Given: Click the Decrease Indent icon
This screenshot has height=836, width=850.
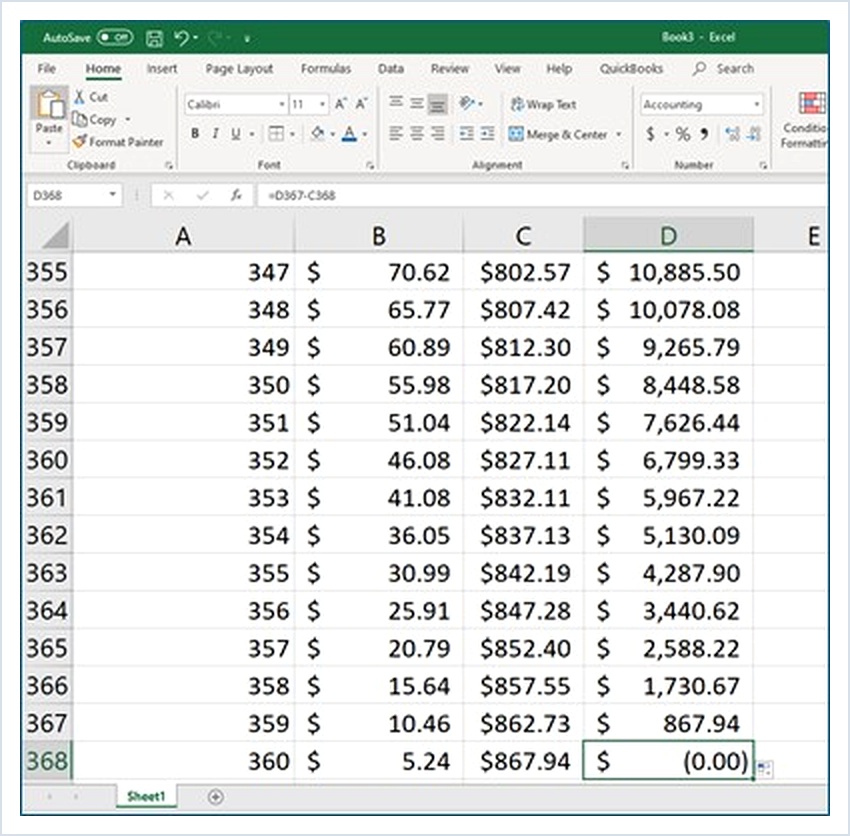Looking at the screenshot, I should [466, 133].
